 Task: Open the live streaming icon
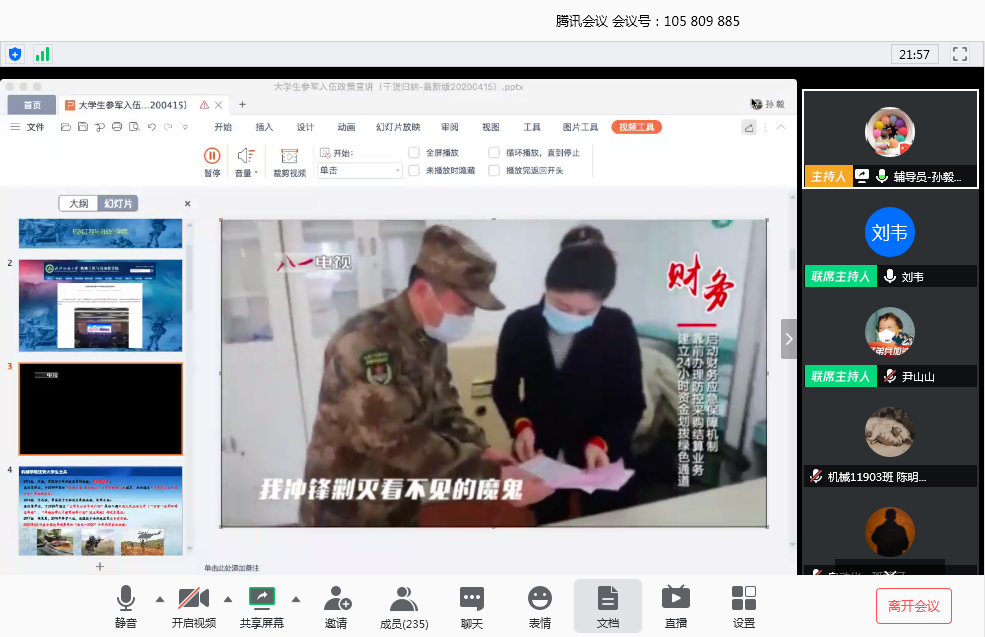coord(675,599)
